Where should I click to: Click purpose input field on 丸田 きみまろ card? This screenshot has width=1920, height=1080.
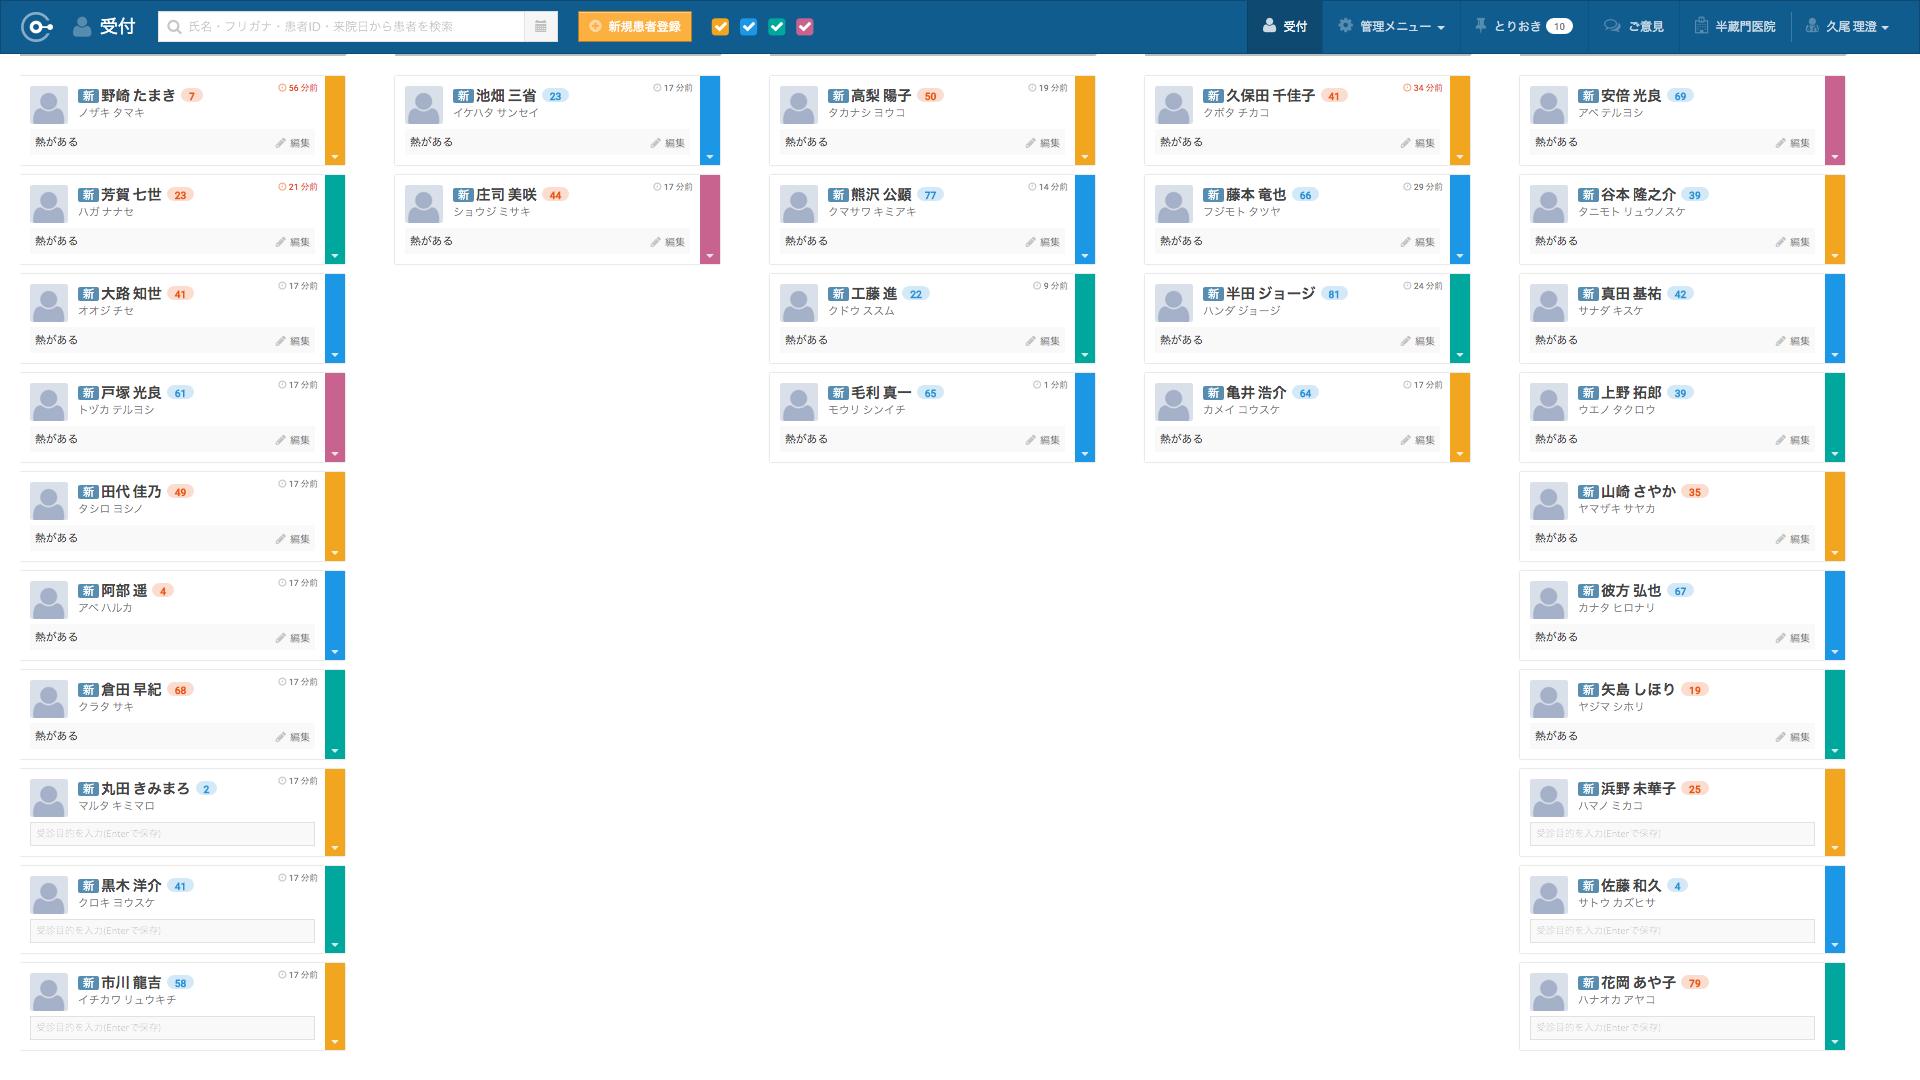[x=172, y=833]
